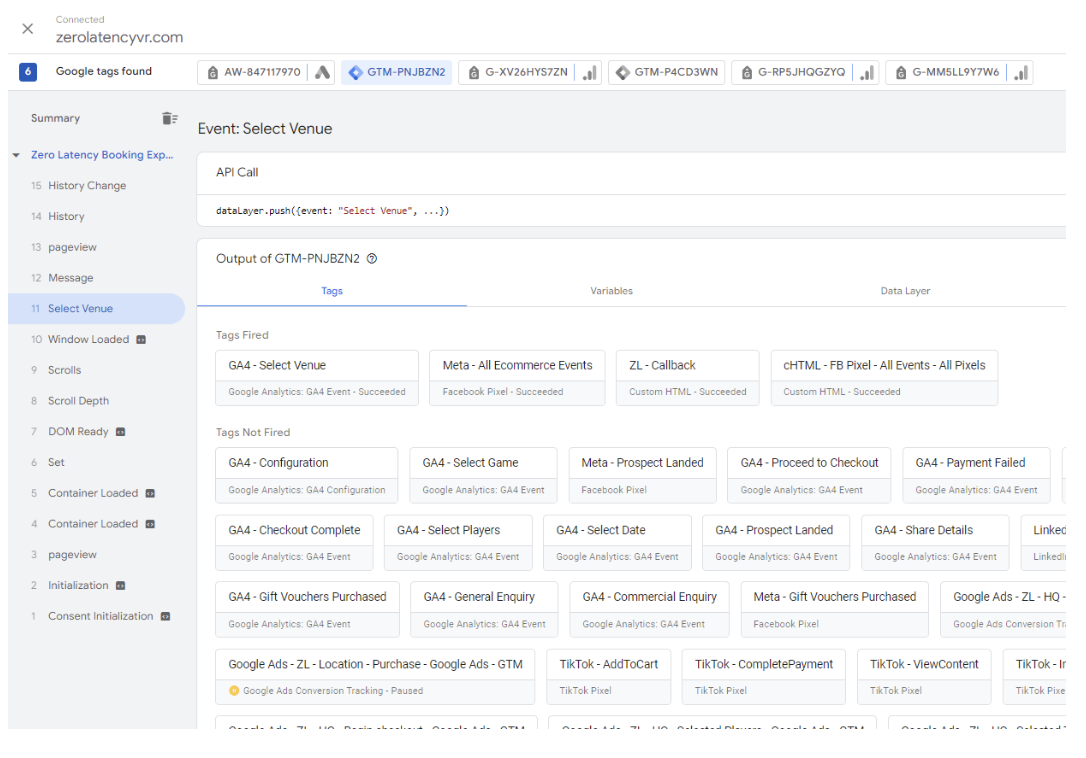Switch to the Variables tab
1086x758 pixels.
click(x=611, y=291)
